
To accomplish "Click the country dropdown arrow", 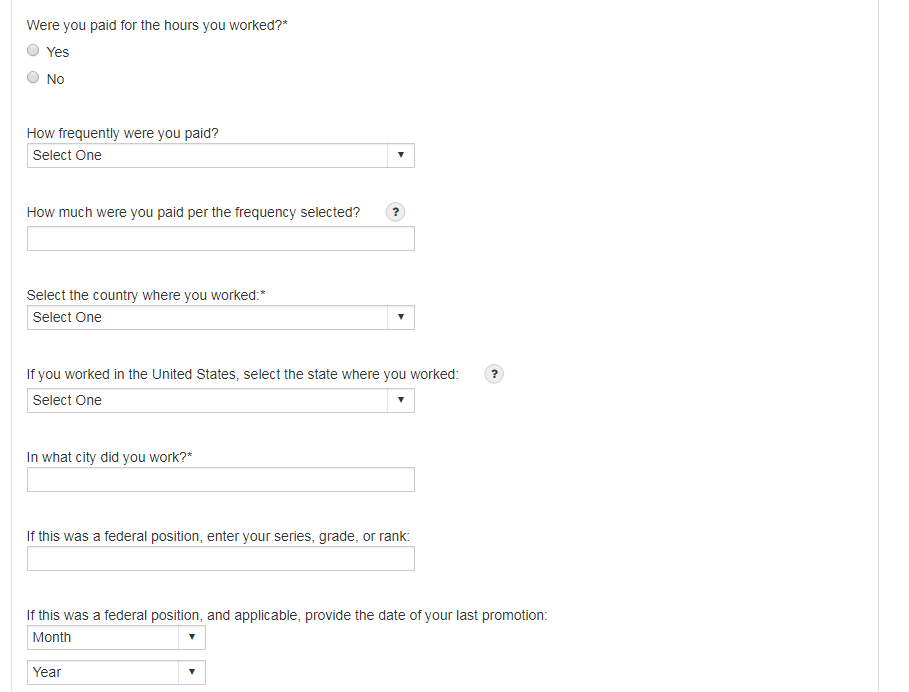I will tap(400, 318).
